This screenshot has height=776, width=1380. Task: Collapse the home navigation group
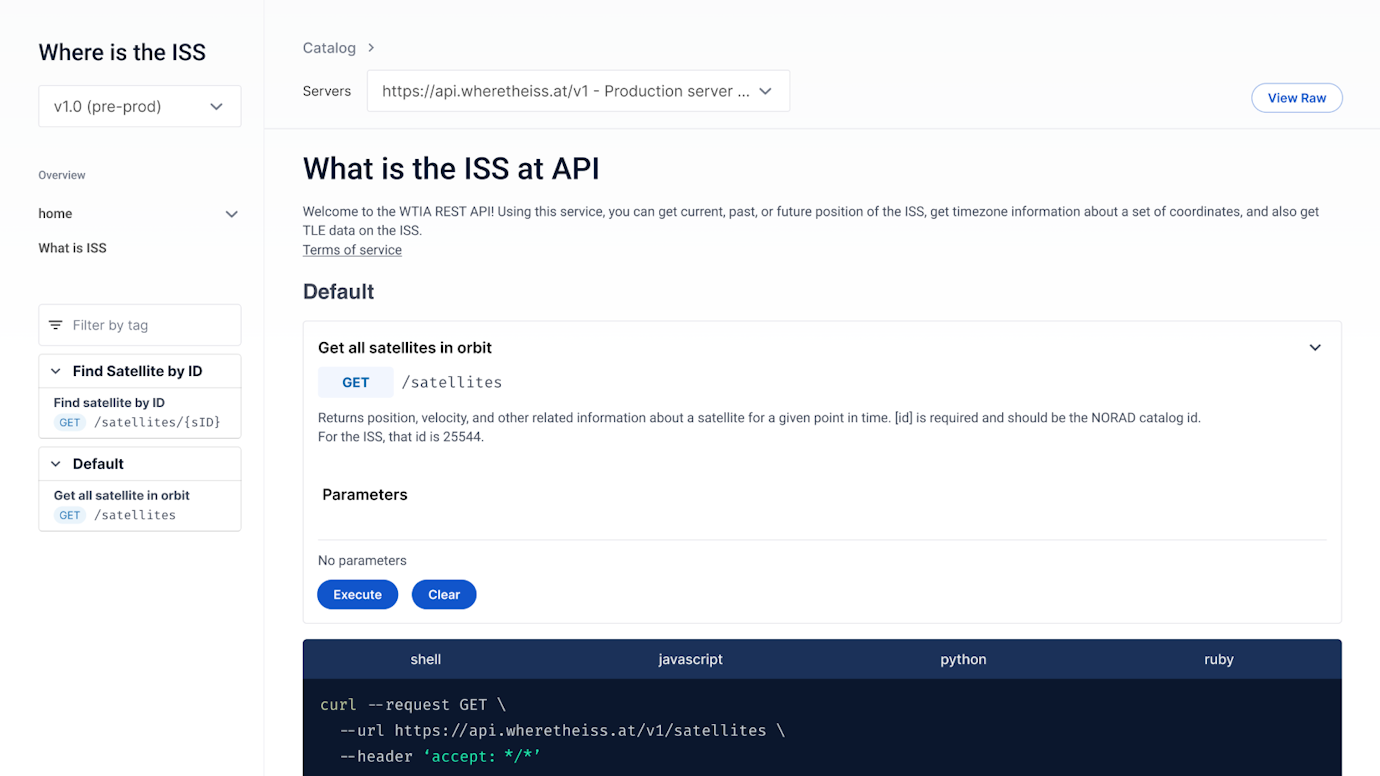coord(231,213)
